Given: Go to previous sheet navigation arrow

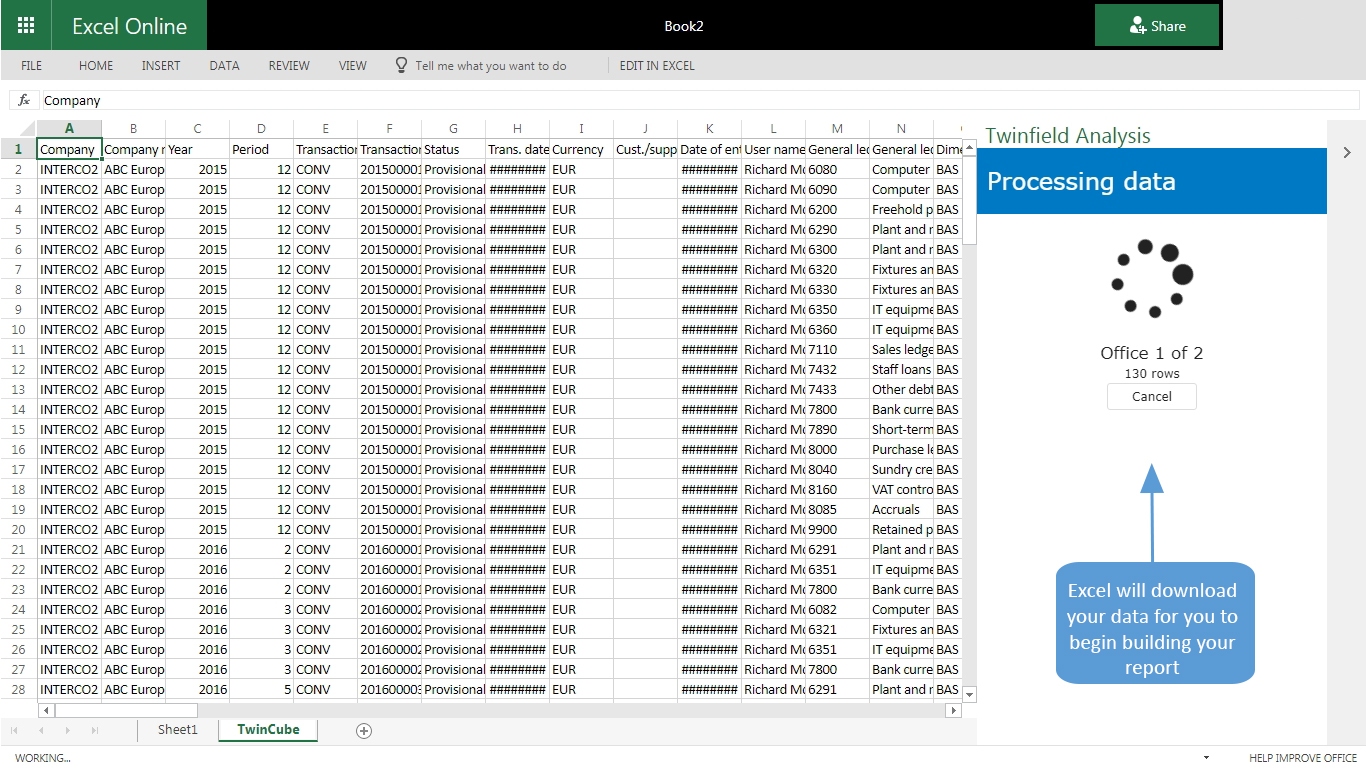Looking at the screenshot, I should (x=42, y=731).
